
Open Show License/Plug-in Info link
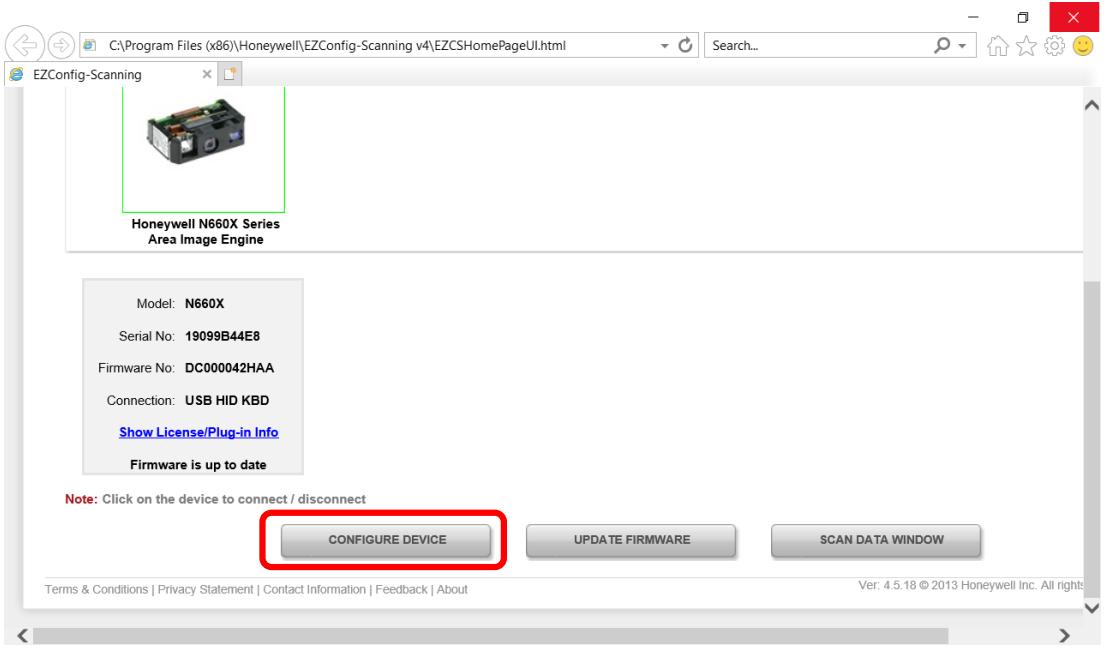coord(198,432)
